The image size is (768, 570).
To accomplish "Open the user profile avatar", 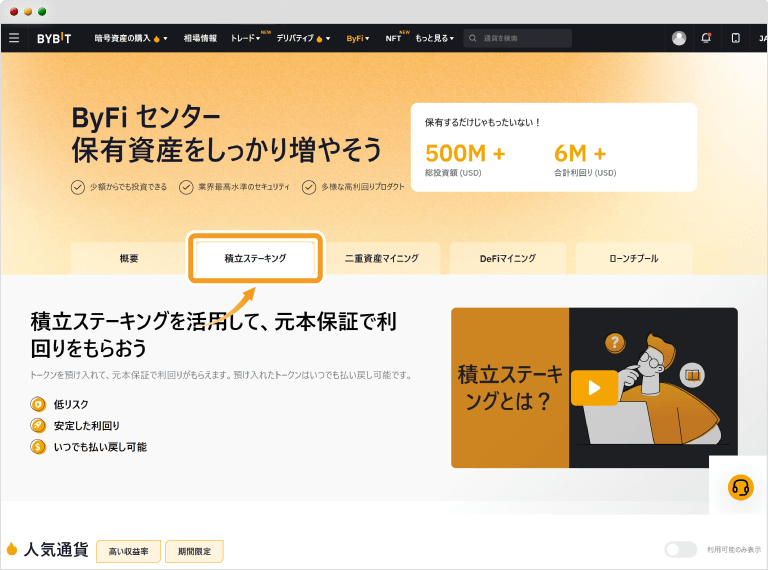I will [x=679, y=38].
